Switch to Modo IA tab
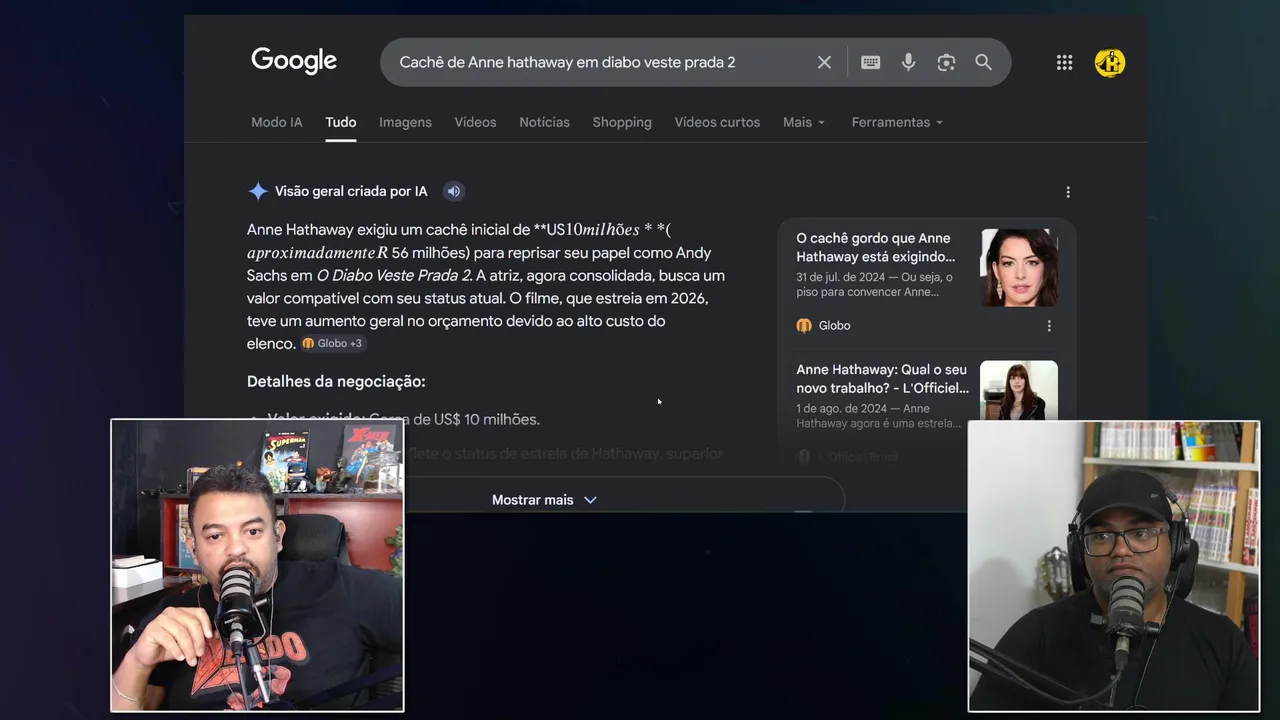Image resolution: width=1280 pixels, height=720 pixels. (276, 122)
